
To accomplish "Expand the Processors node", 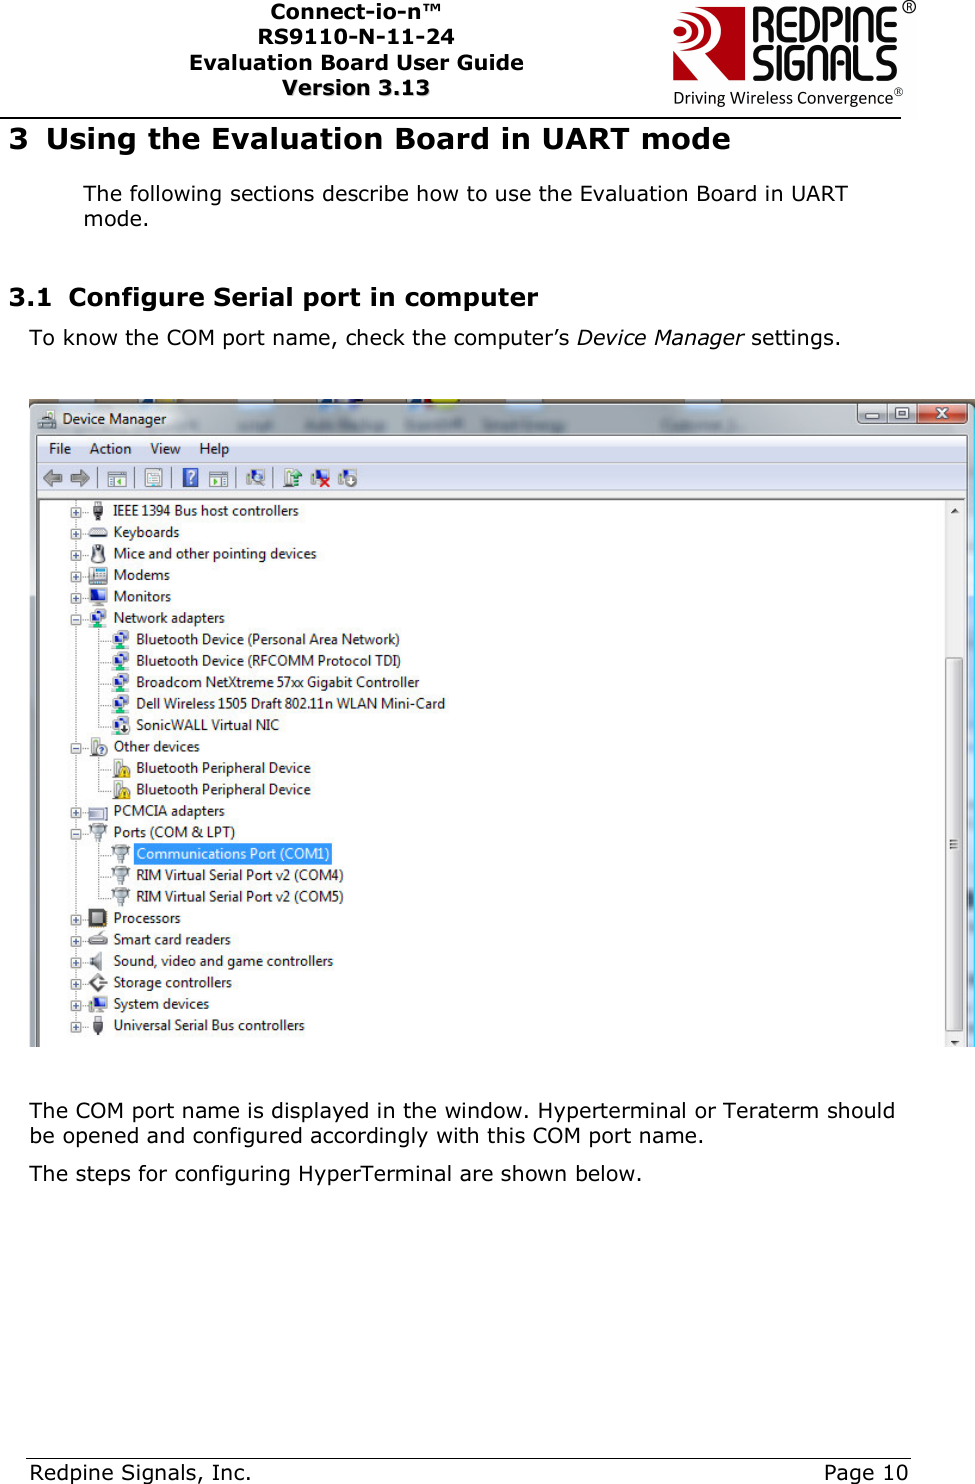I will (x=76, y=920).
